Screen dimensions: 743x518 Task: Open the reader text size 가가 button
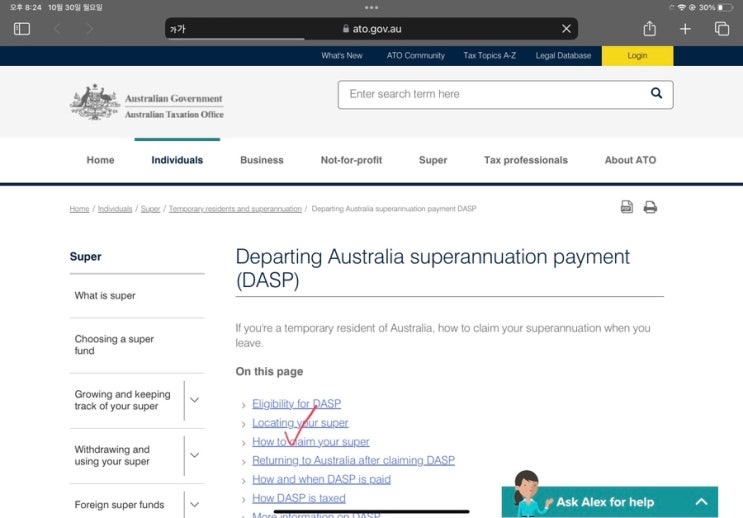coord(178,29)
